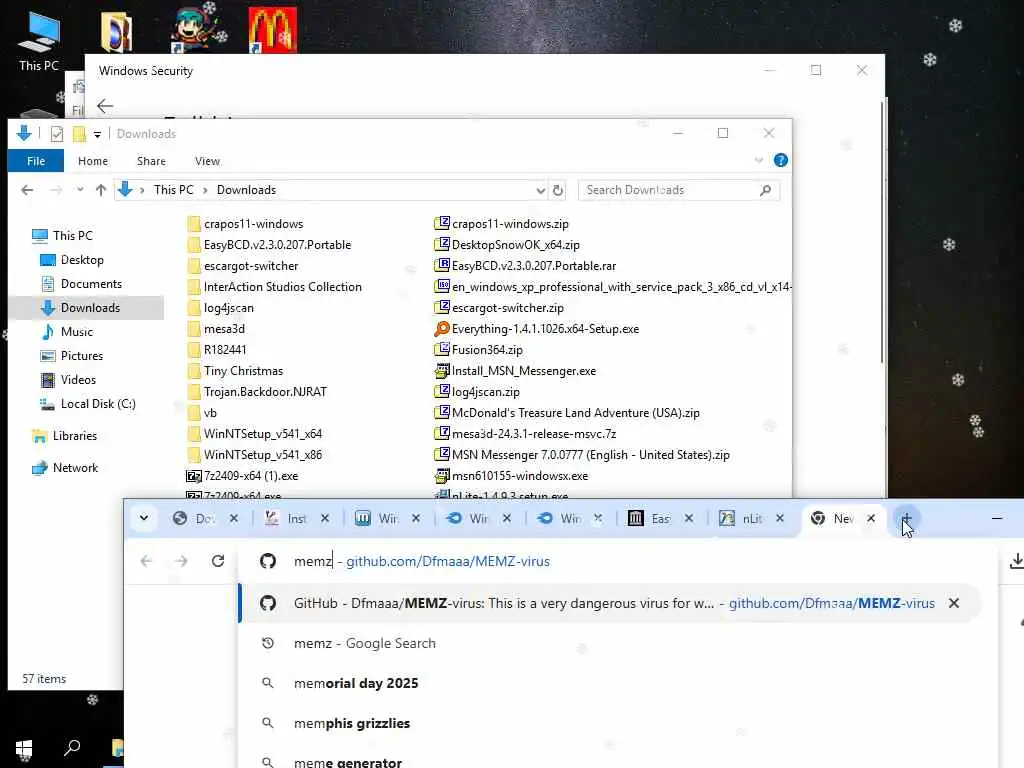Viewport: 1024px width, 768px height.
Task: Open the cartoon character desktop shortcut
Action: coord(198,29)
